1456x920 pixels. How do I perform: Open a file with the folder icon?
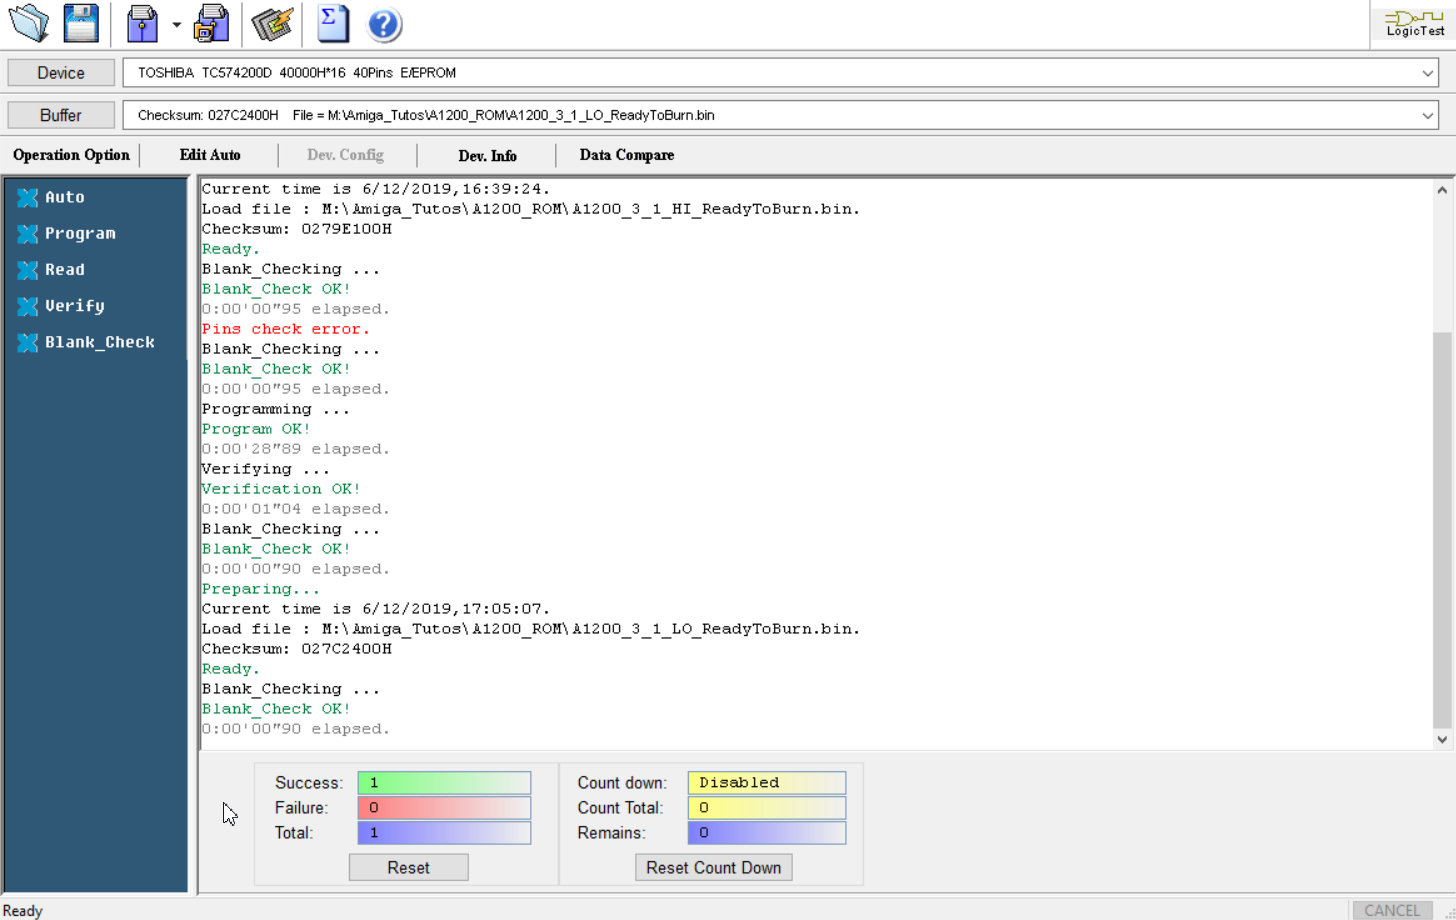pyautogui.click(x=29, y=23)
